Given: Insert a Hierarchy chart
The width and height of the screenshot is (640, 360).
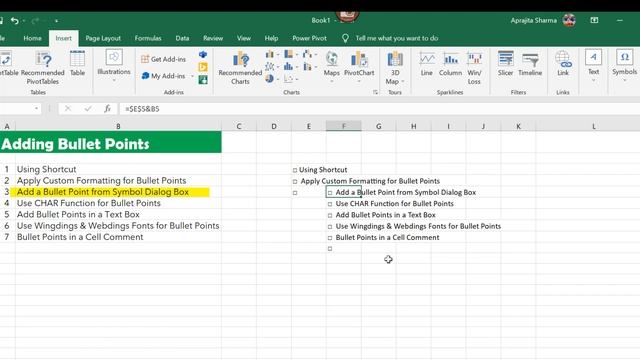Looking at the screenshot, I should click(x=291, y=54).
